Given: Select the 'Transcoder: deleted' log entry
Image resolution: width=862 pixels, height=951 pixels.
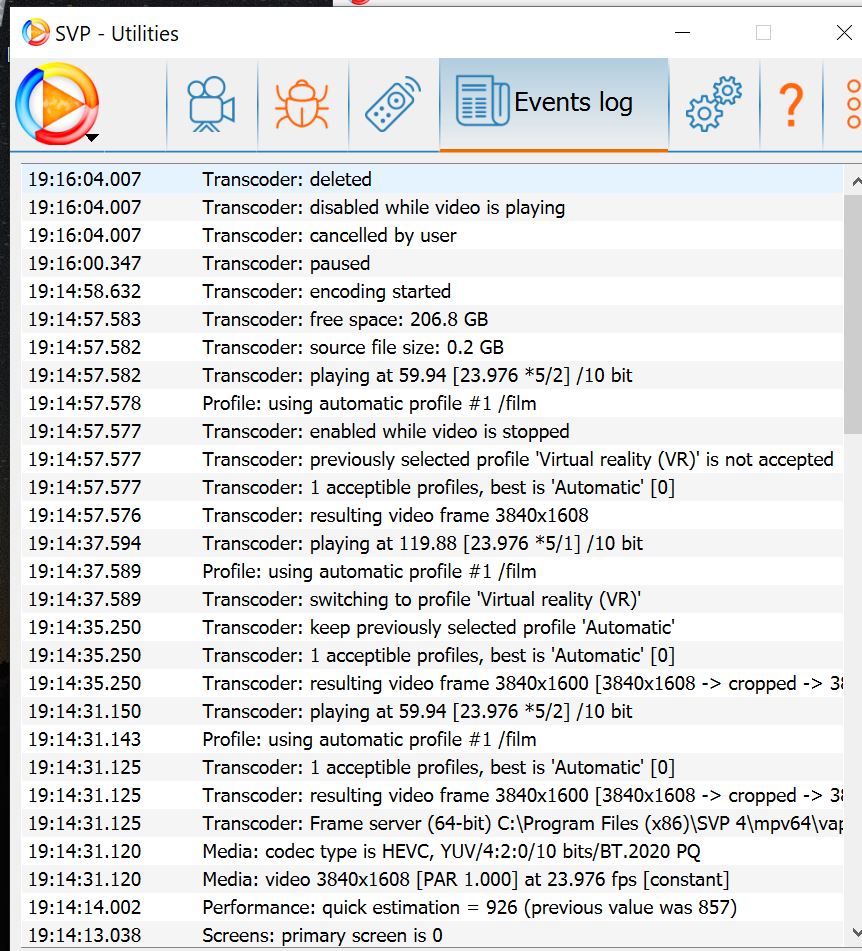Looking at the screenshot, I should (x=286, y=180).
